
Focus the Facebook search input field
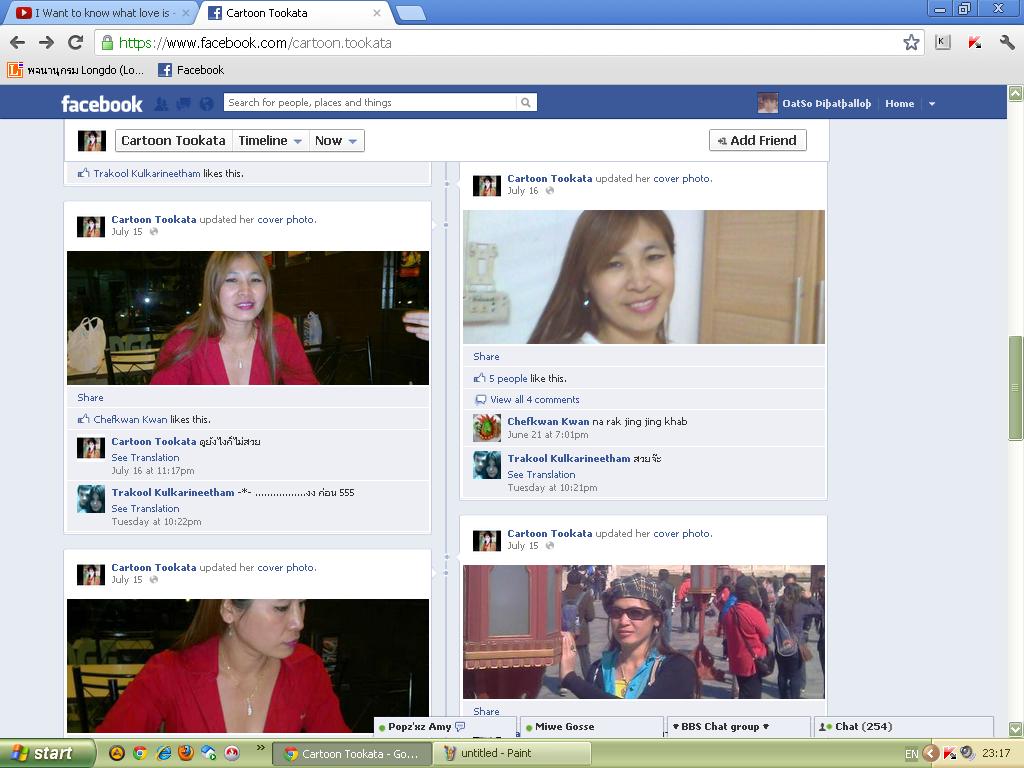tap(371, 103)
